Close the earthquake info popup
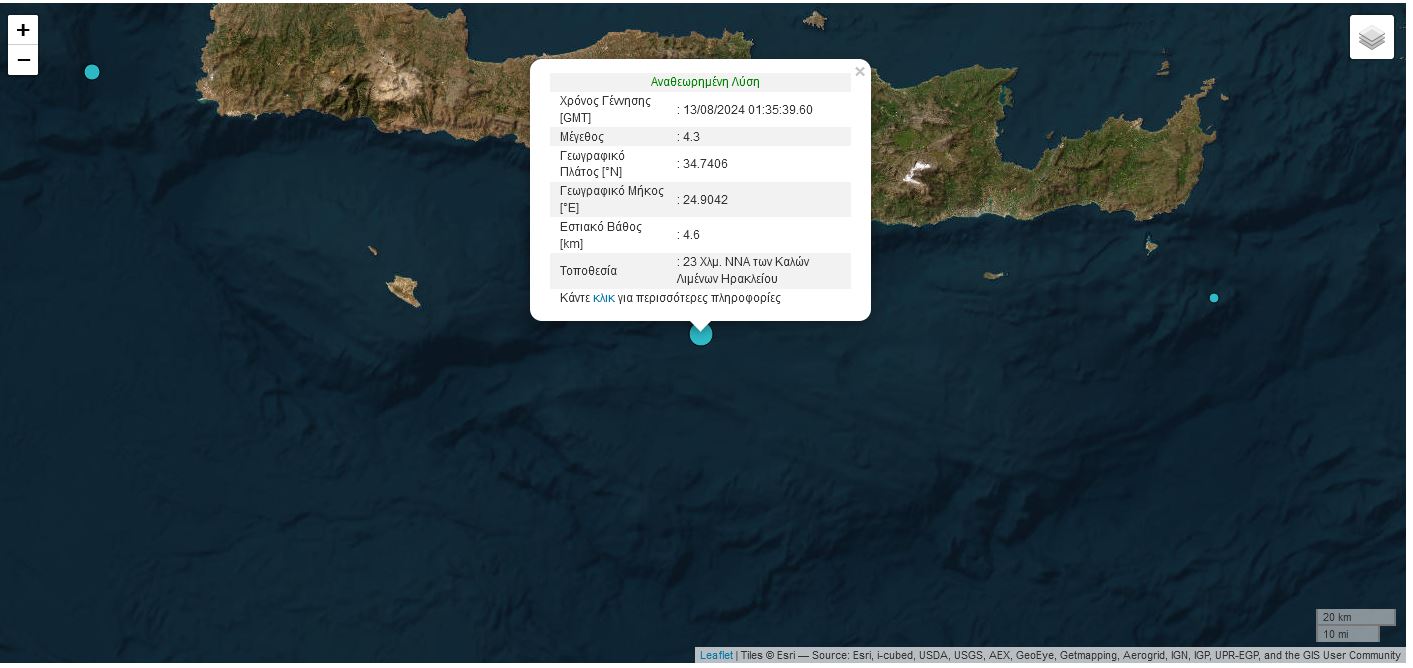 (859, 72)
